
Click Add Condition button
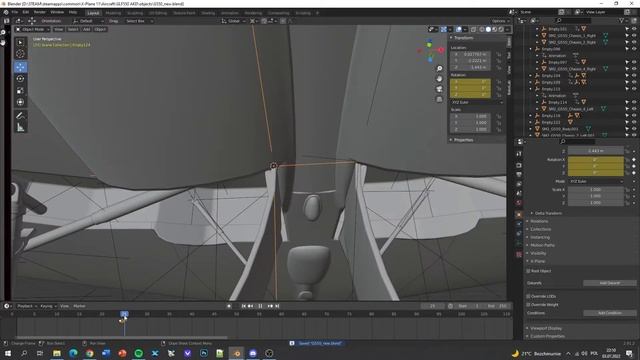pos(610,313)
